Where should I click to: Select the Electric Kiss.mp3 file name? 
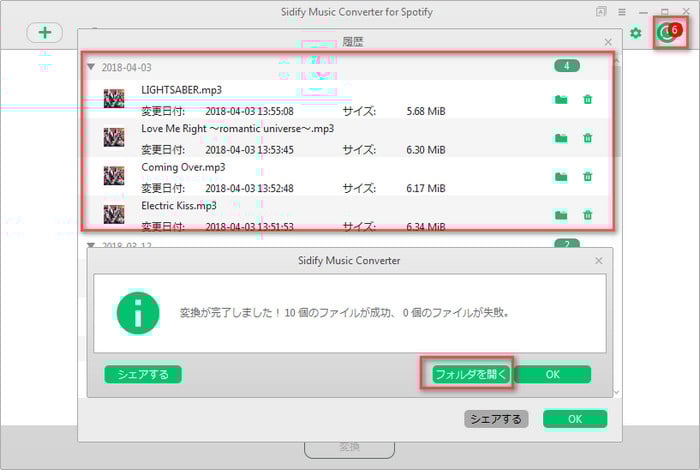179,206
